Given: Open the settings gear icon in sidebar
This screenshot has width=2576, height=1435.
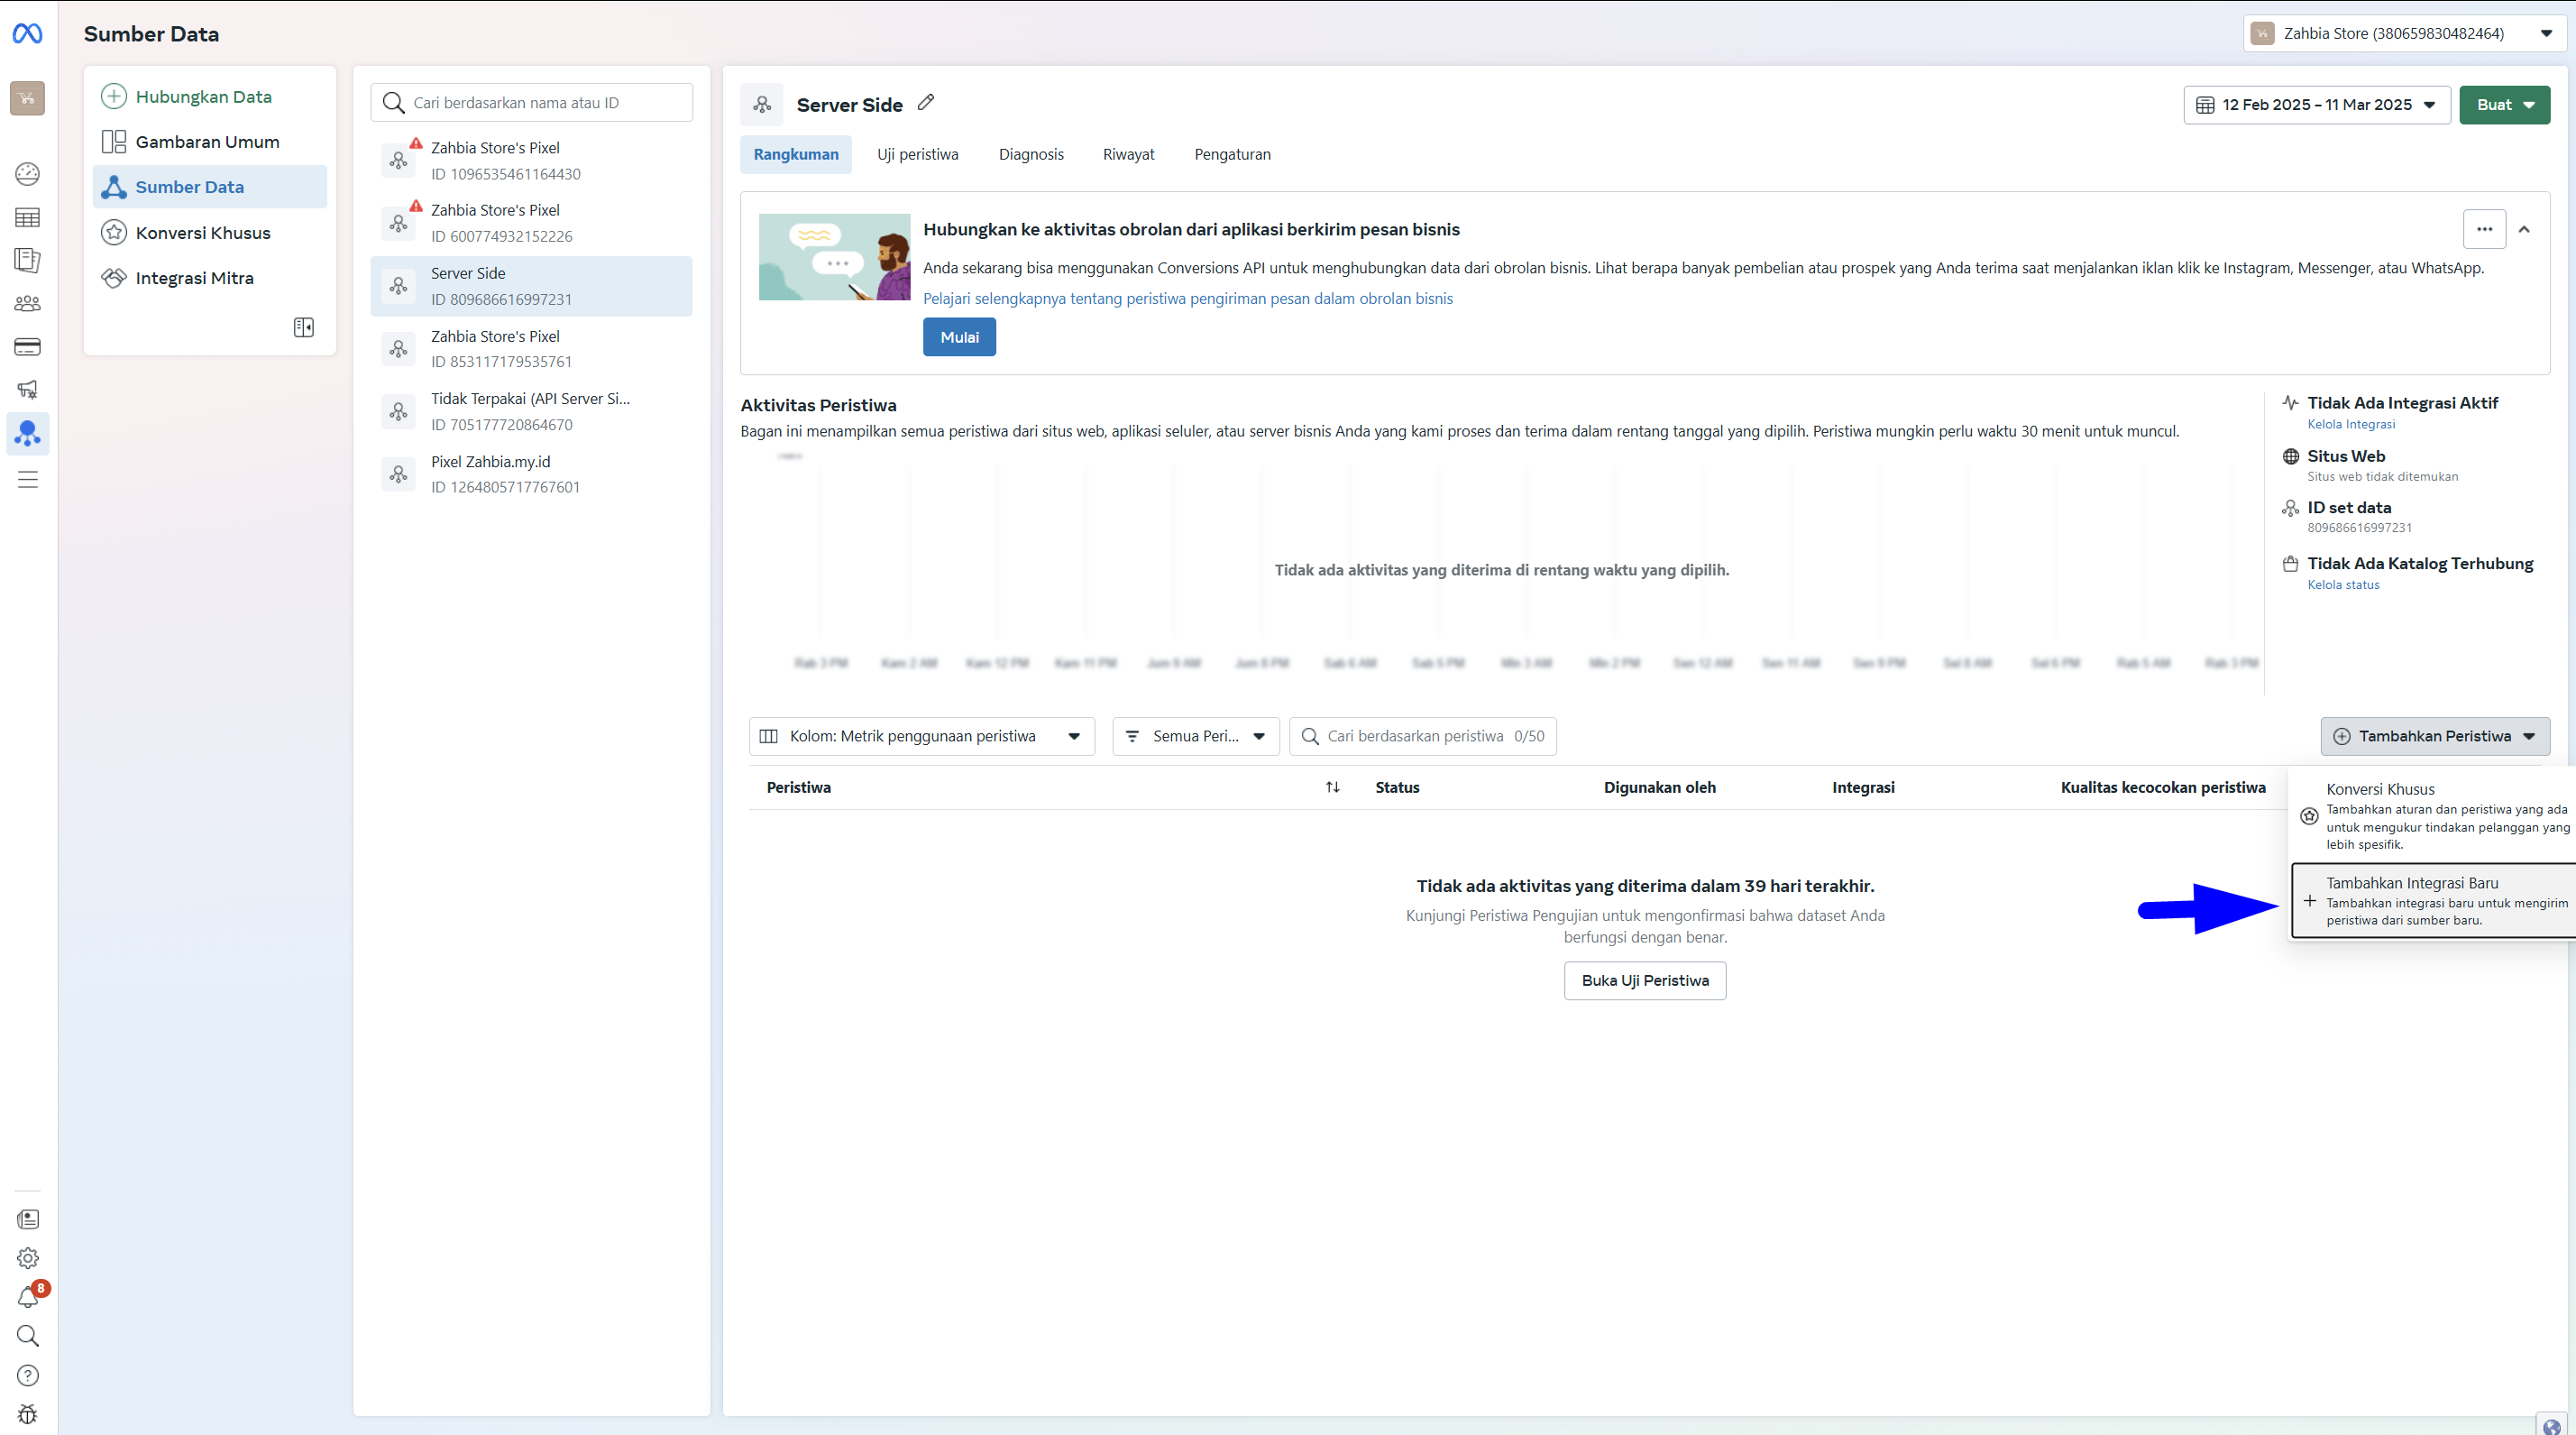Looking at the screenshot, I should (28, 1258).
